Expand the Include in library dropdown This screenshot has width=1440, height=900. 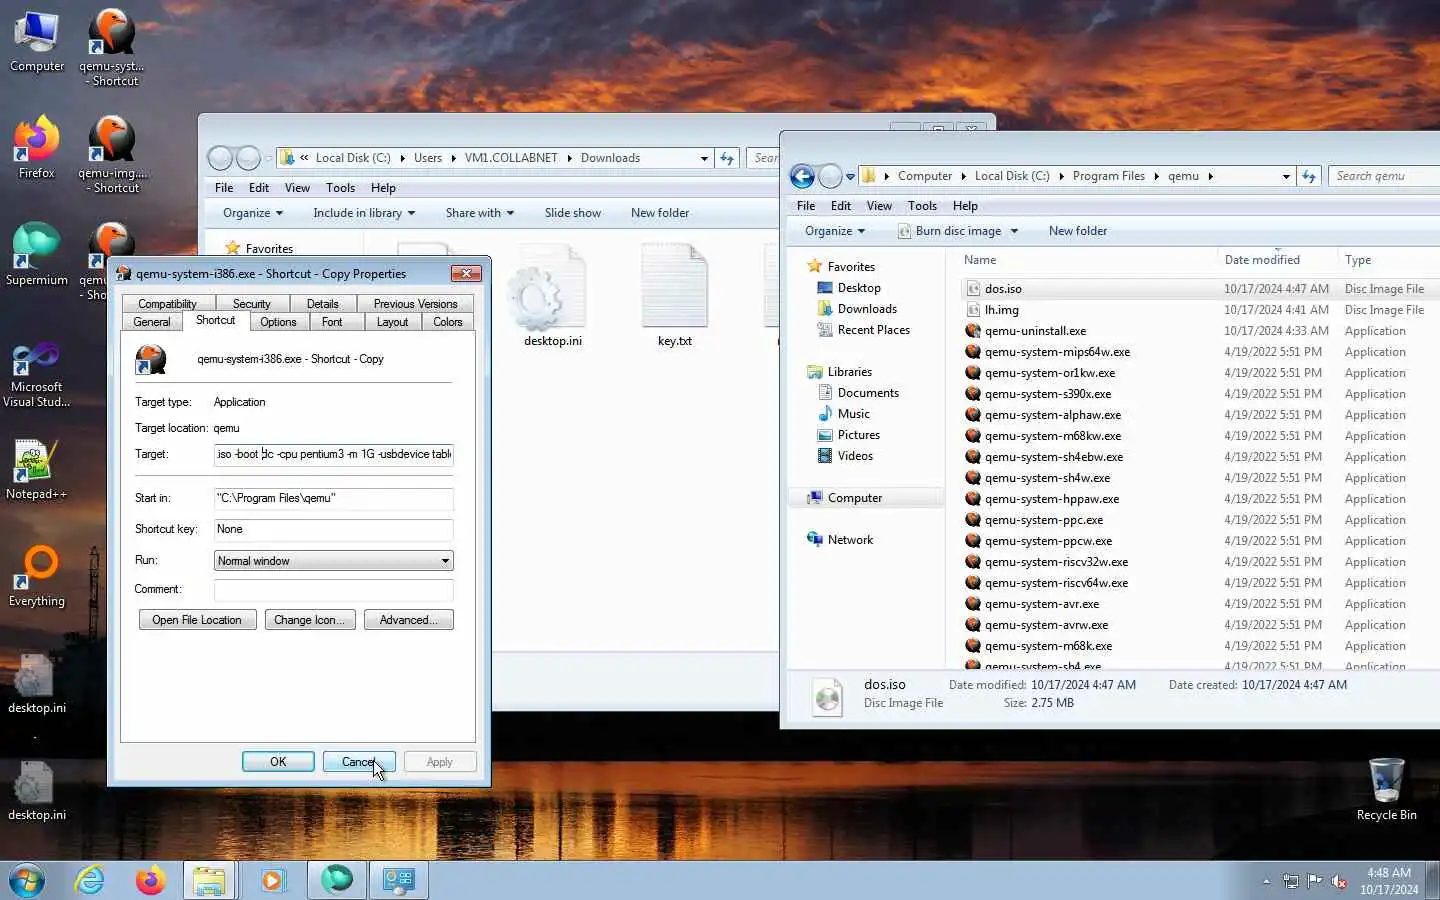(x=363, y=213)
